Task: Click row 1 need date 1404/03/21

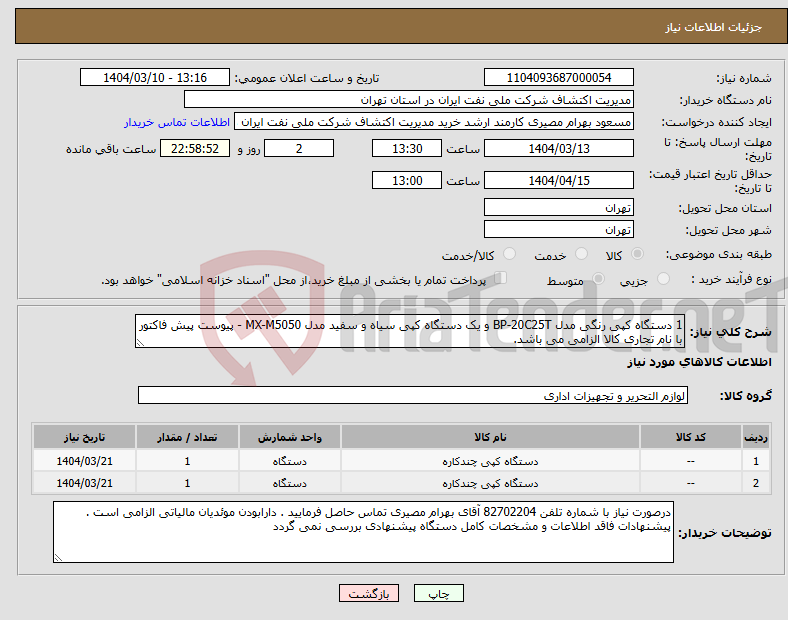Action: point(84,461)
